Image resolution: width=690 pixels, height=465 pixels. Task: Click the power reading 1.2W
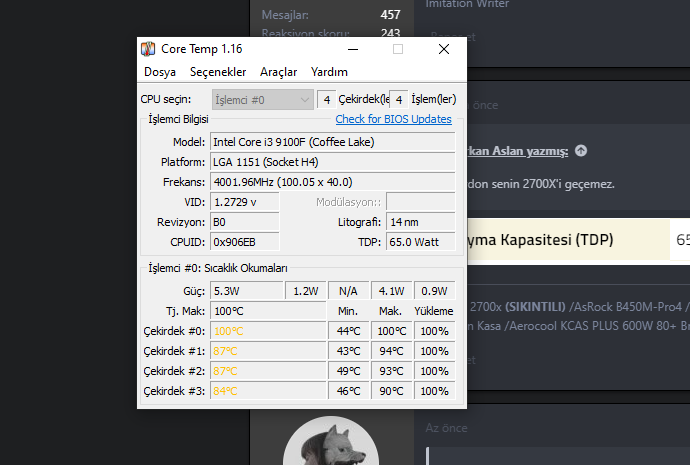(305, 291)
